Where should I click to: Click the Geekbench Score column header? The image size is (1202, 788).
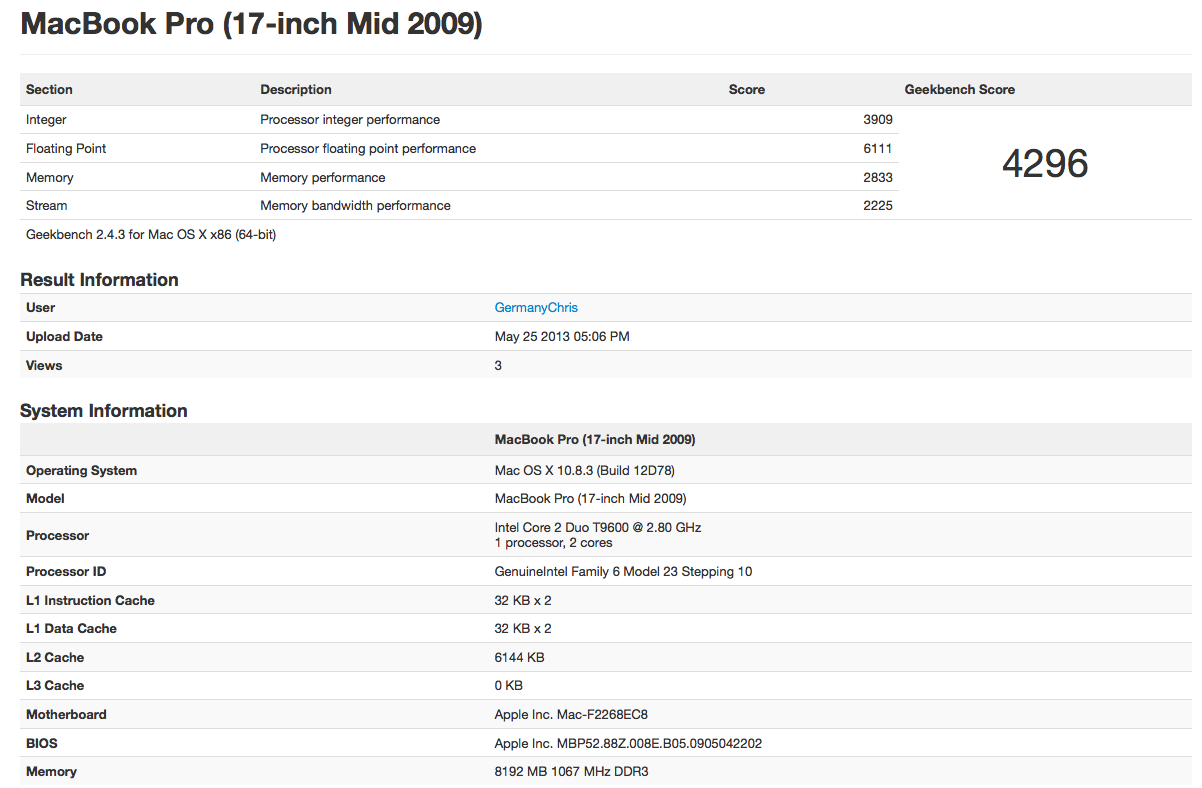tap(960, 90)
